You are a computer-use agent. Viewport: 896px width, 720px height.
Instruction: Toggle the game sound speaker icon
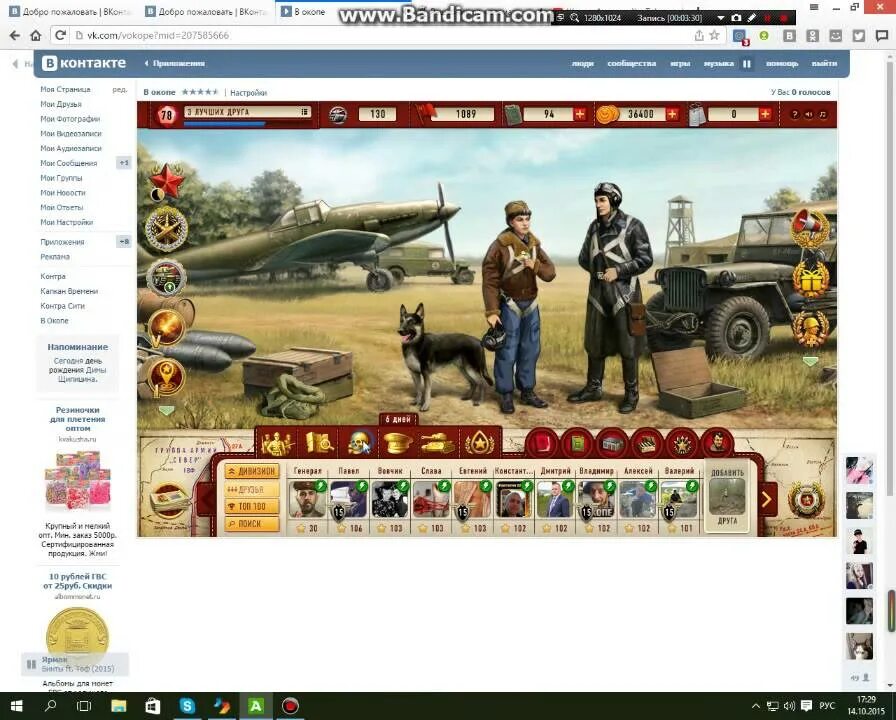[809, 115]
